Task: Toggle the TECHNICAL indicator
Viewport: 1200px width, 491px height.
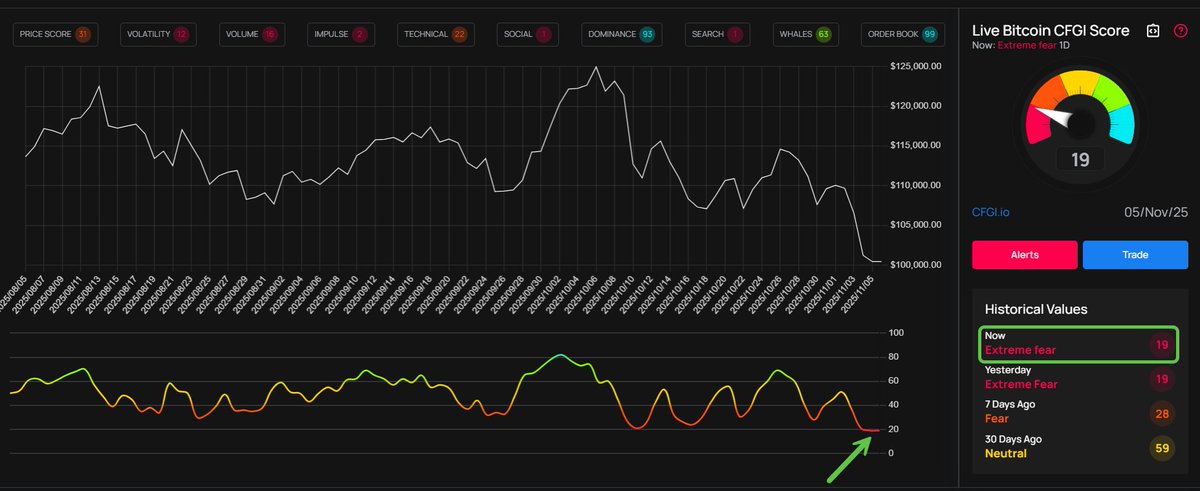Action: pyautogui.click(x=435, y=34)
